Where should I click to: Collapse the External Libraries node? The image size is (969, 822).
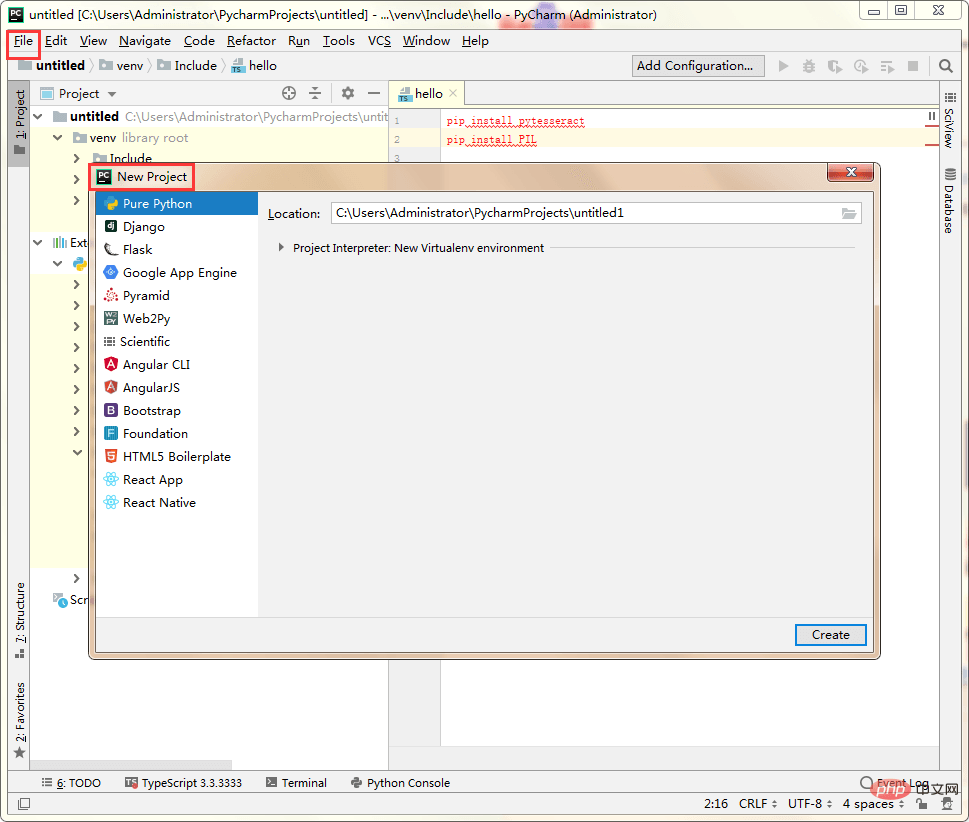[38, 242]
